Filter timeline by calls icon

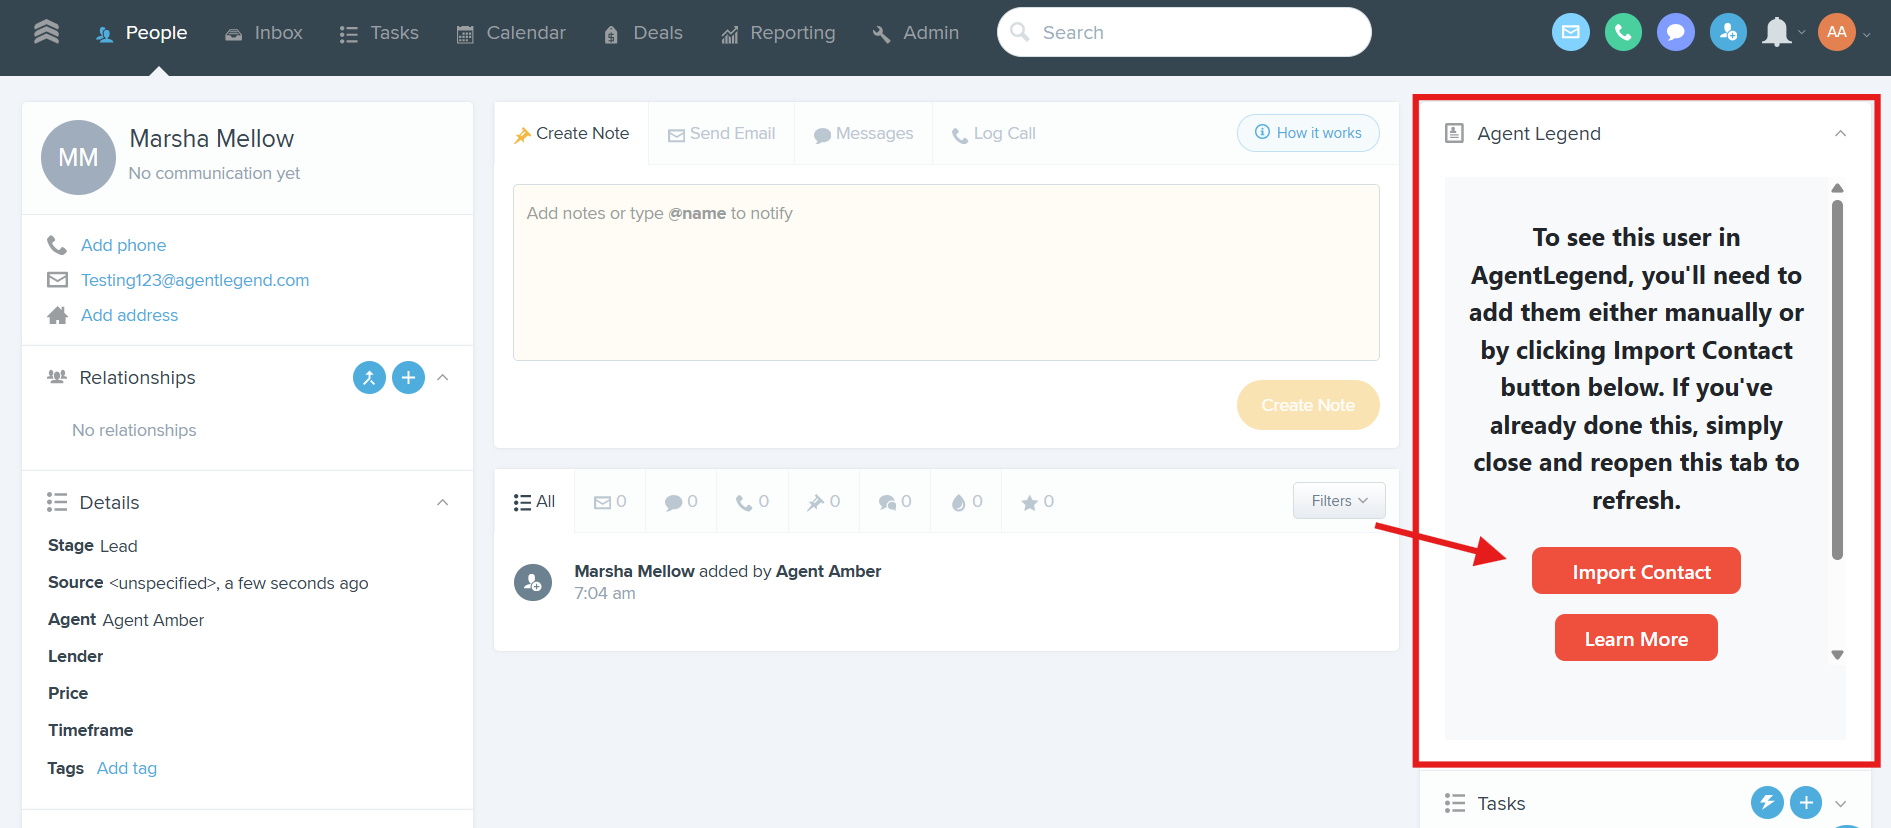752,501
